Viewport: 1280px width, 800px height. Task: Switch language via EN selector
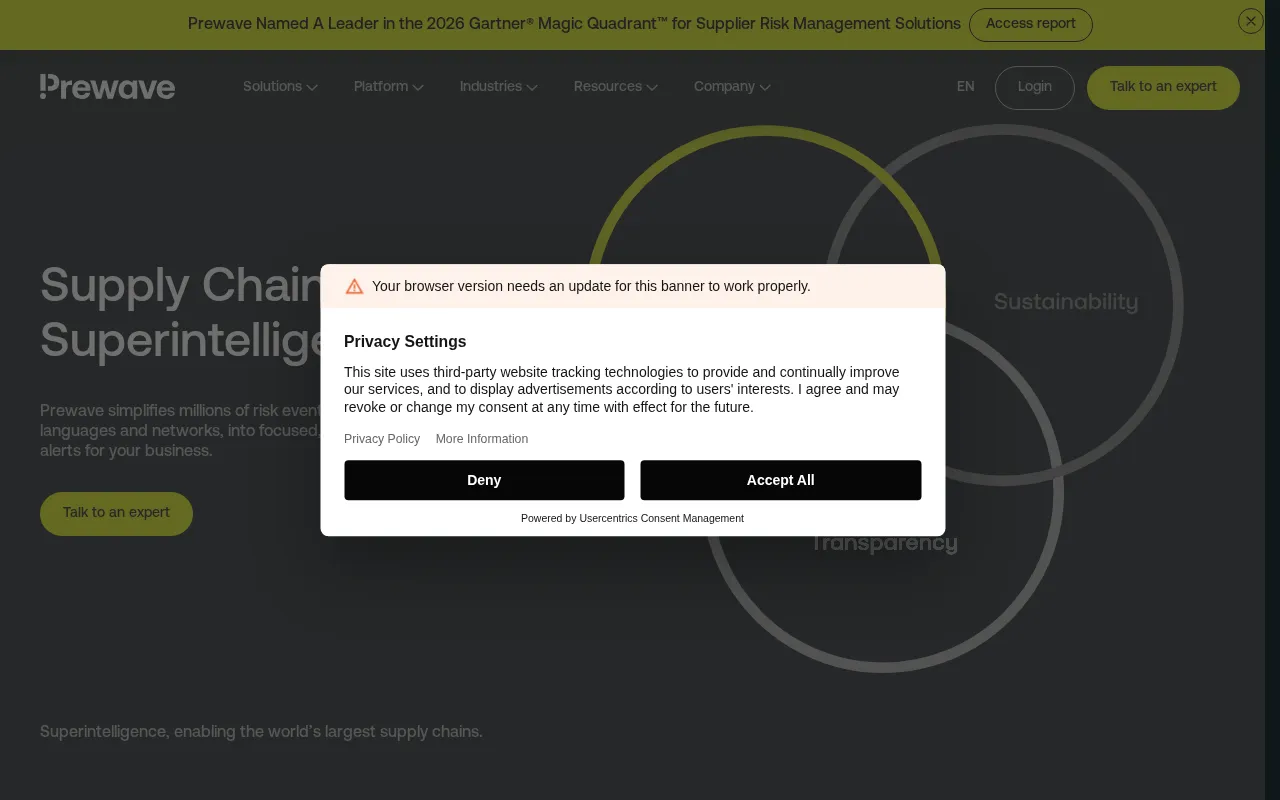[x=965, y=87]
